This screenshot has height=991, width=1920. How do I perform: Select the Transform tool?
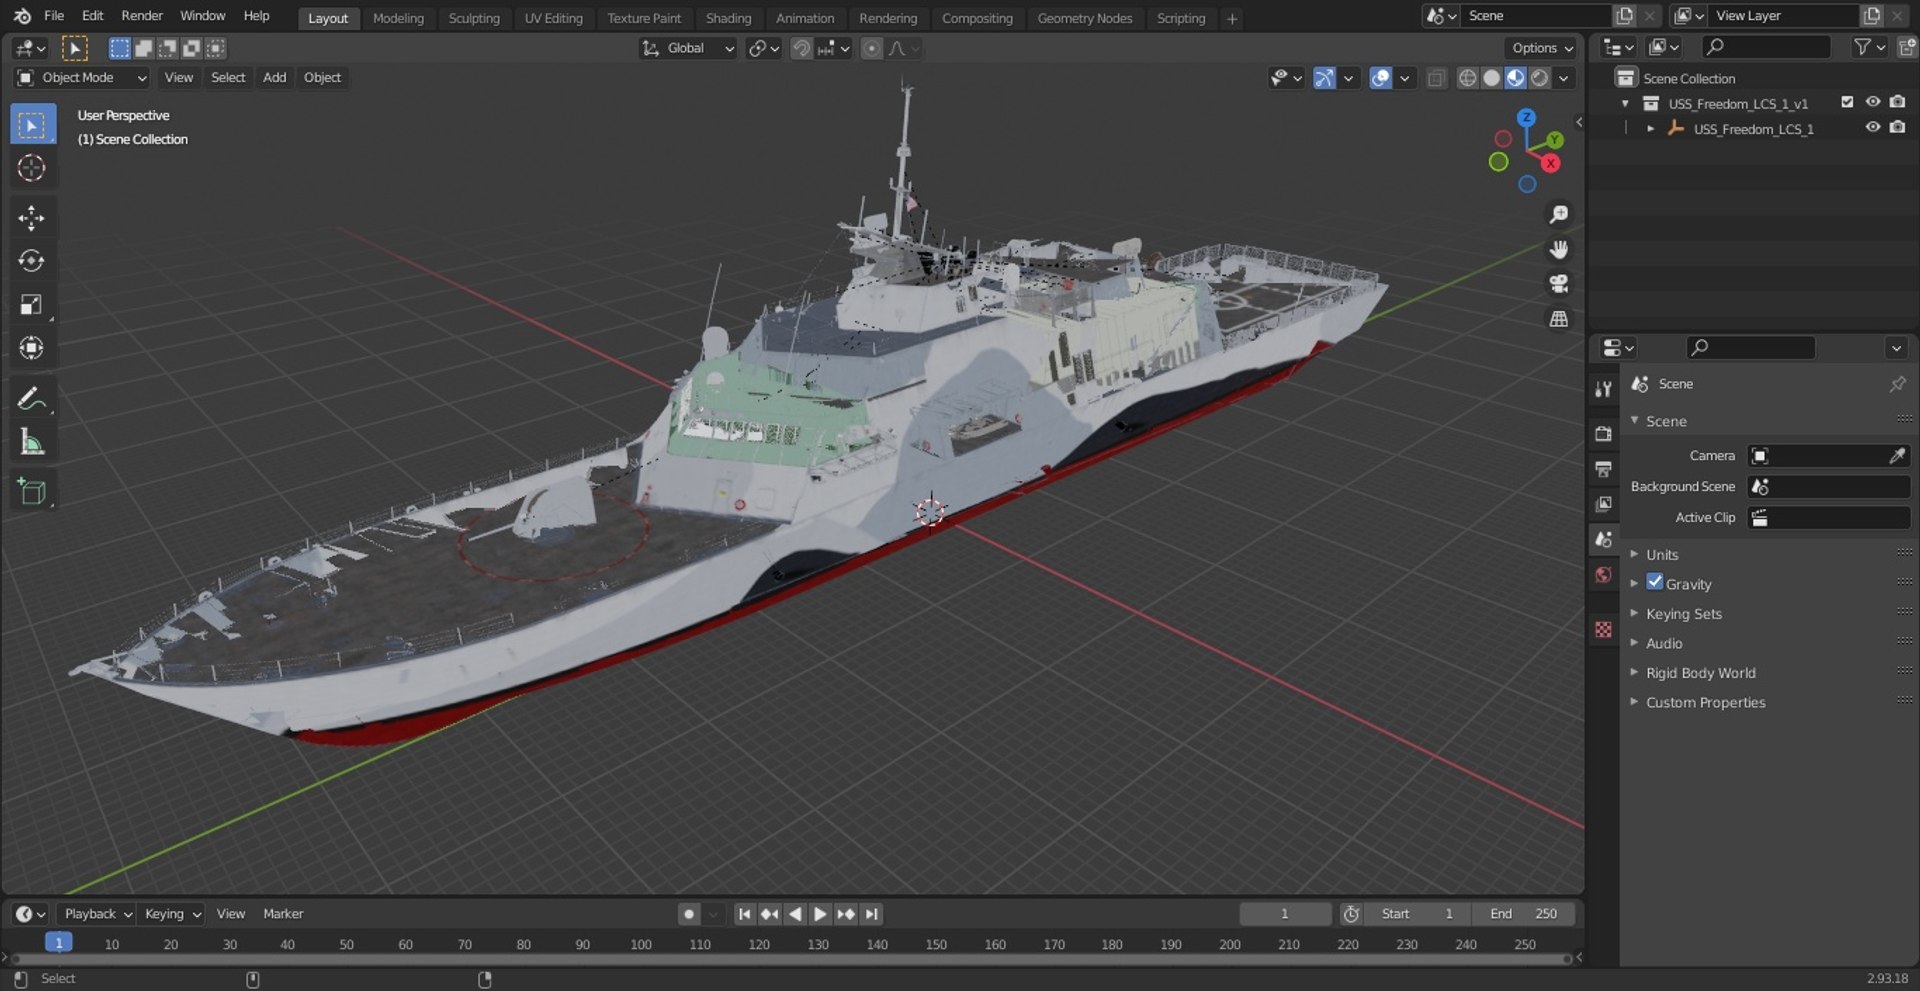(x=32, y=347)
